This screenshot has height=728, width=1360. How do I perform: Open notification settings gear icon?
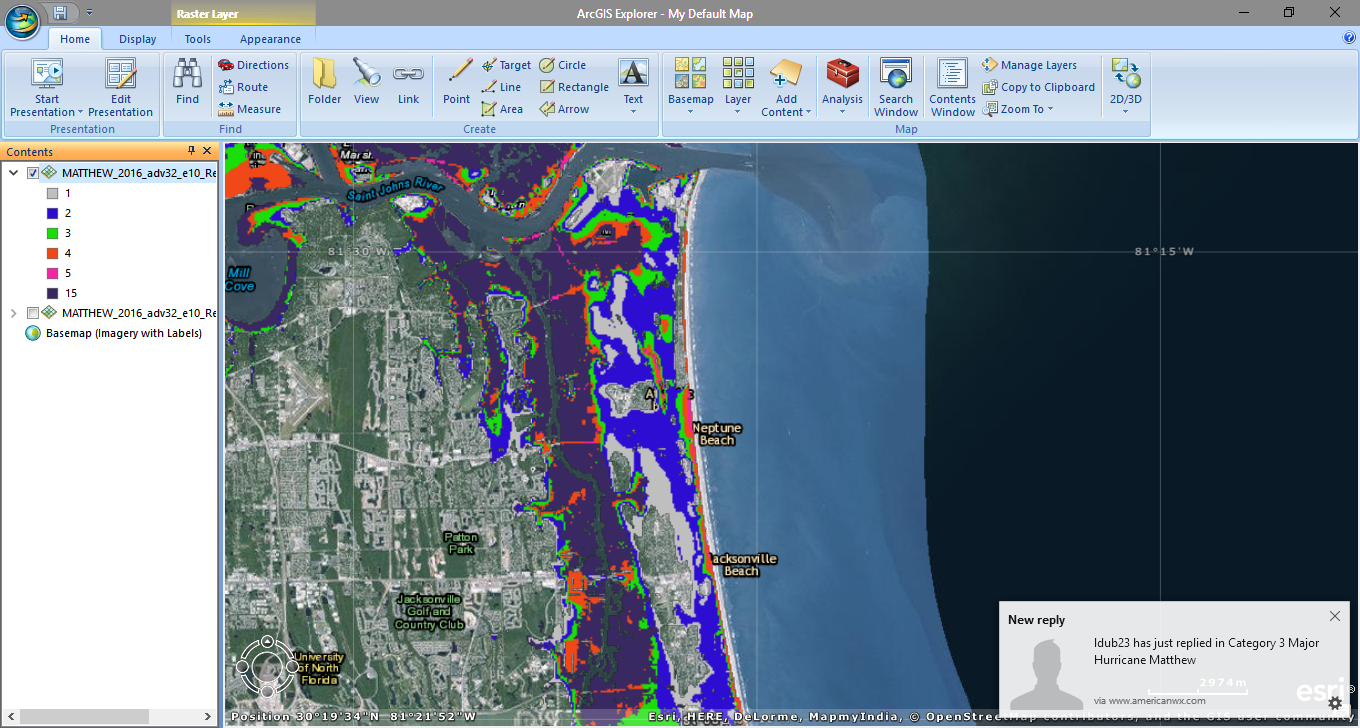coord(1334,703)
